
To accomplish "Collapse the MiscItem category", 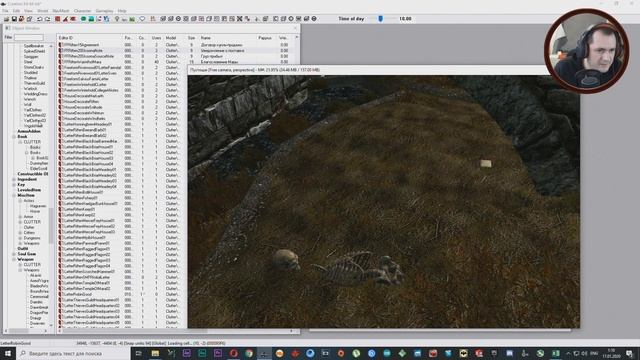I will tap(14, 196).
